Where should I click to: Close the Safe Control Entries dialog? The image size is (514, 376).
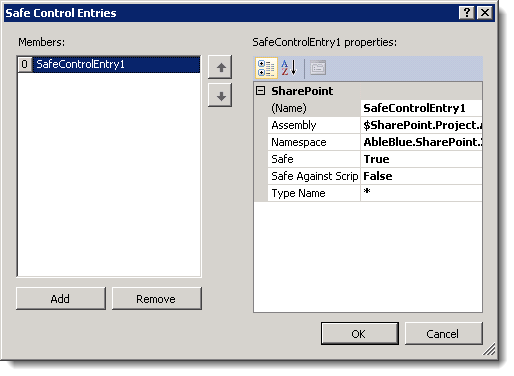point(485,13)
